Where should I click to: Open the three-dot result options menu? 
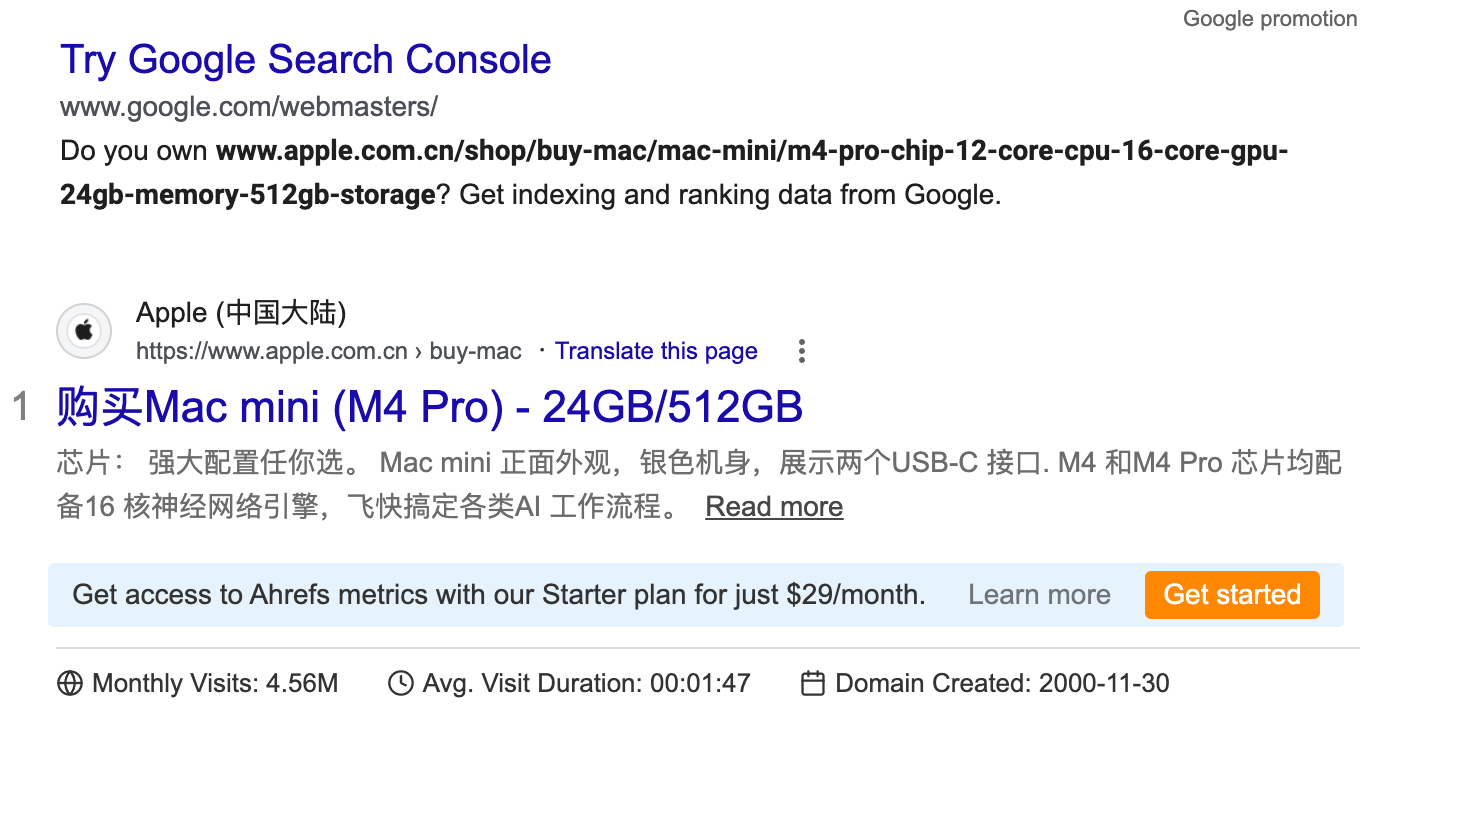[801, 351]
